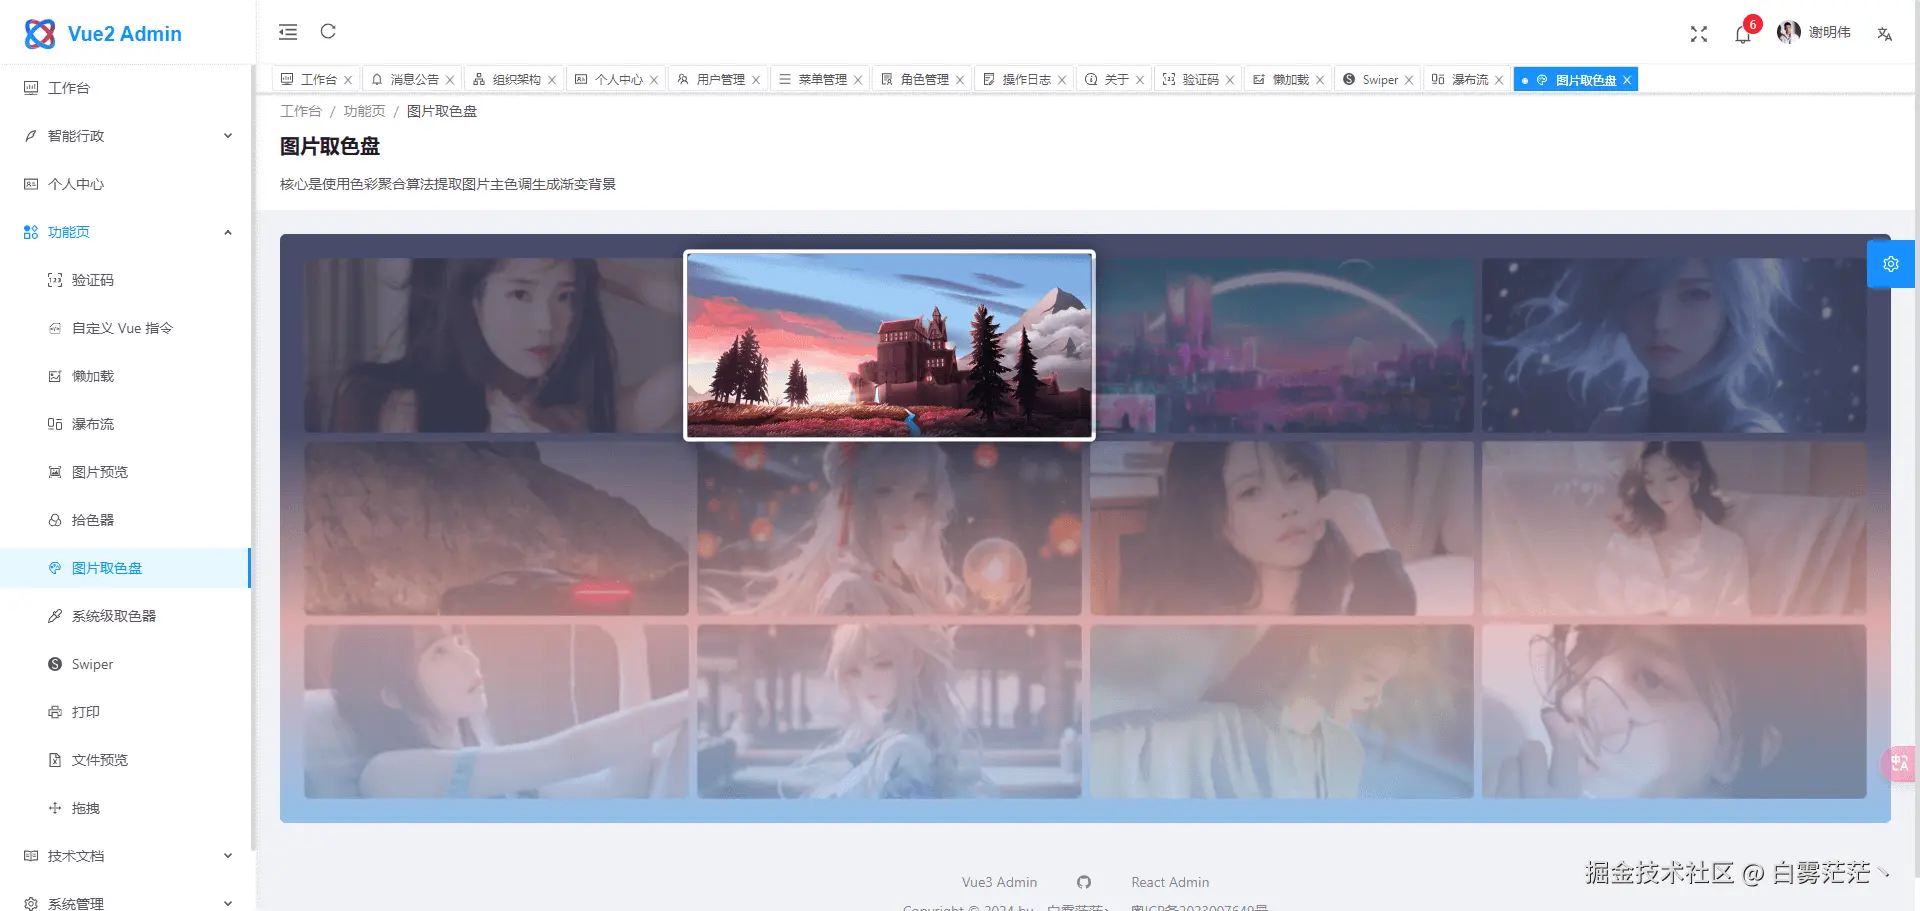Open the GitHub icon link in the footer

click(x=1084, y=882)
